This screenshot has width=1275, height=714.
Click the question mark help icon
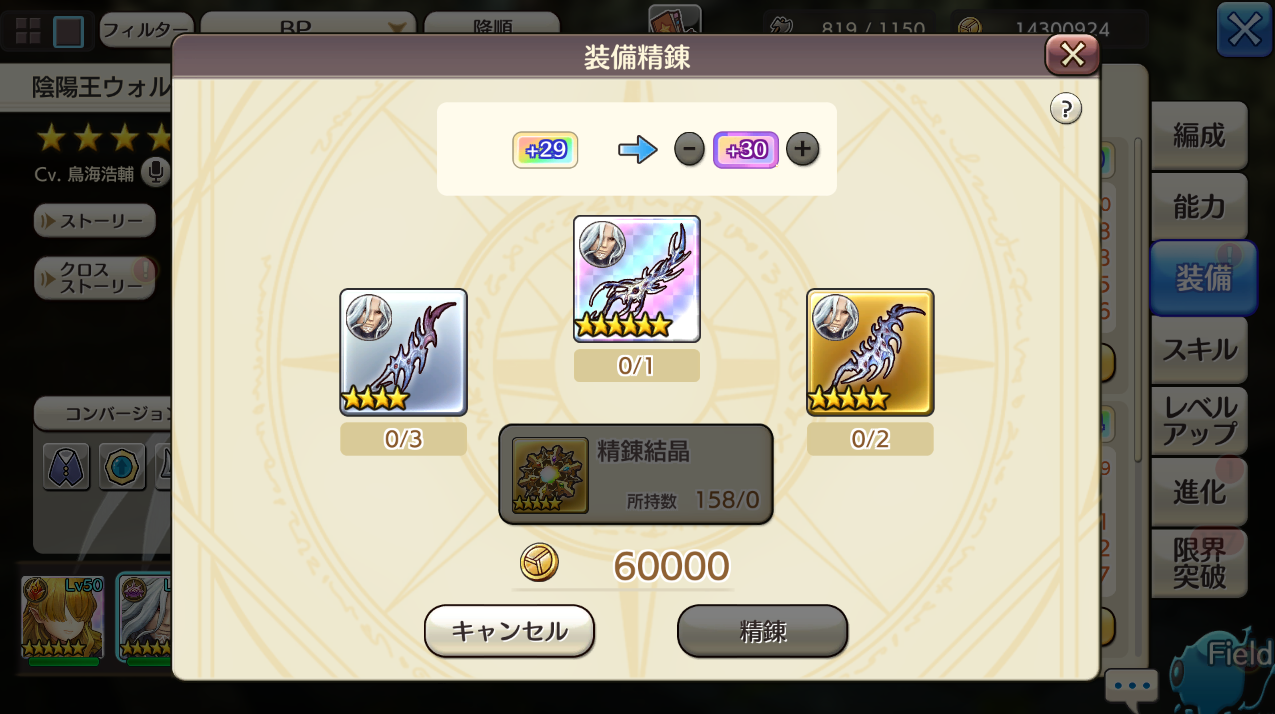[x=1066, y=108]
